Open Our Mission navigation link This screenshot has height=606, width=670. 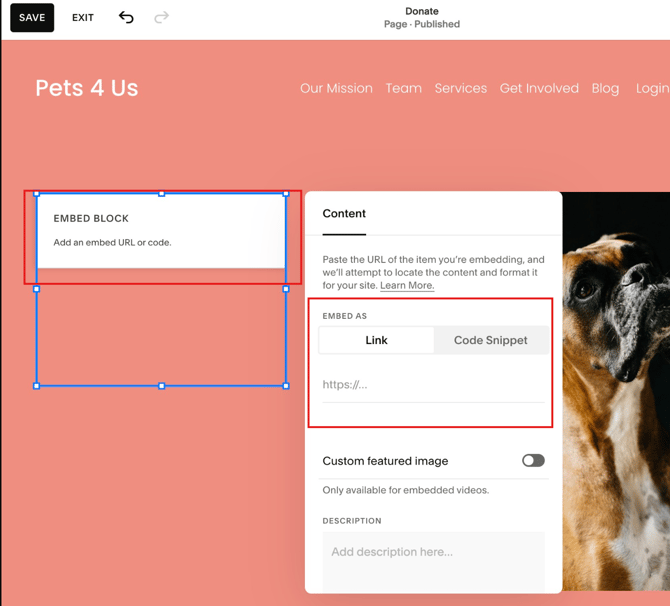336,88
